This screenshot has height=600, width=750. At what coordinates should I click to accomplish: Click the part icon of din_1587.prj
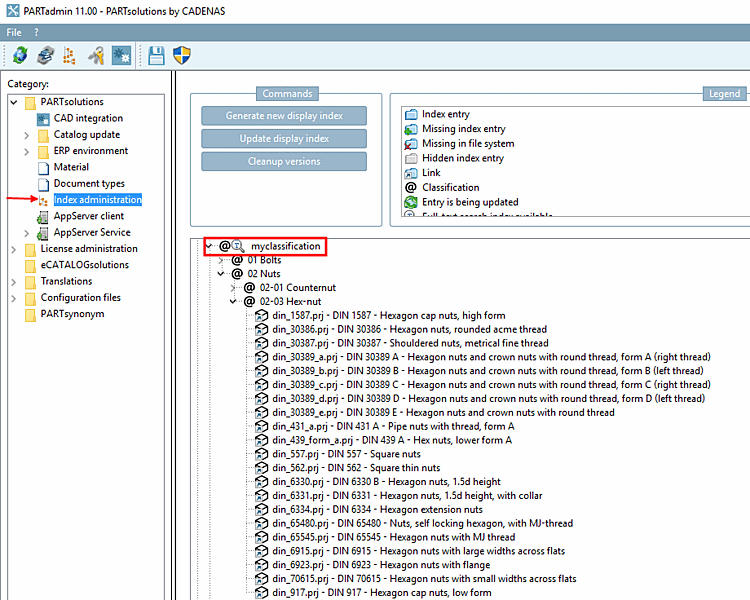262,315
